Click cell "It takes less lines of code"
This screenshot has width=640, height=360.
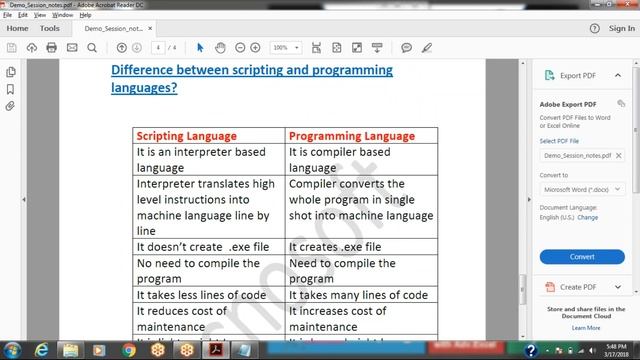point(209,295)
